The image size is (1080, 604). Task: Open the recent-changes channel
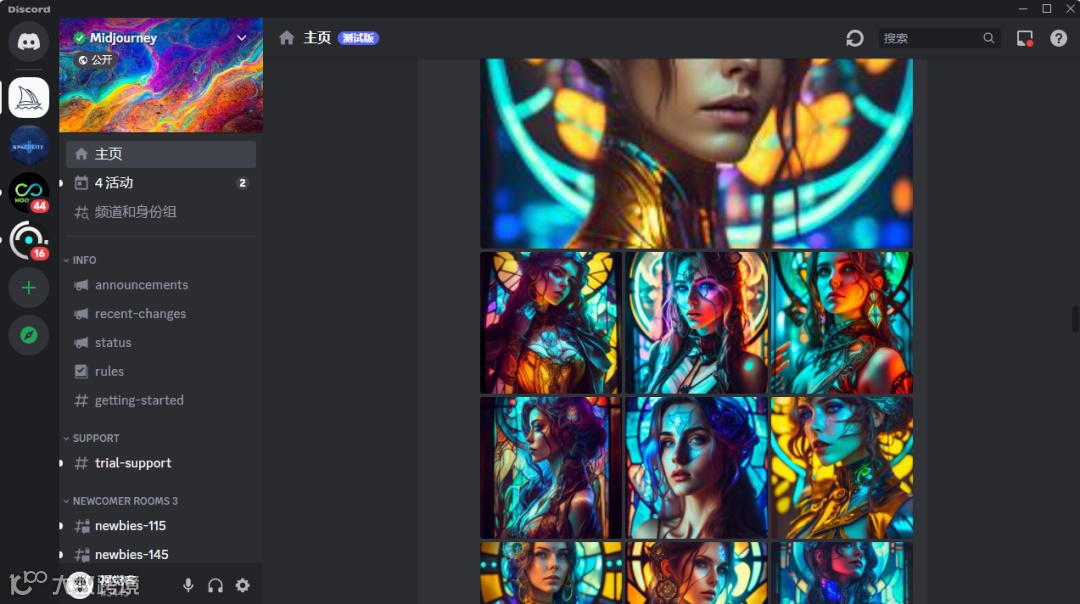160,313
